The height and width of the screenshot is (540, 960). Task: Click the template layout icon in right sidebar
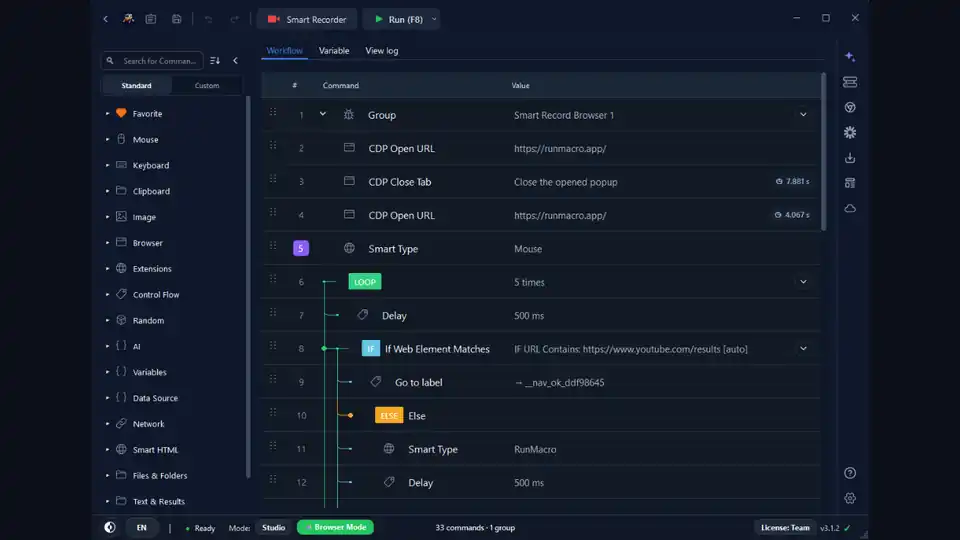(x=850, y=183)
